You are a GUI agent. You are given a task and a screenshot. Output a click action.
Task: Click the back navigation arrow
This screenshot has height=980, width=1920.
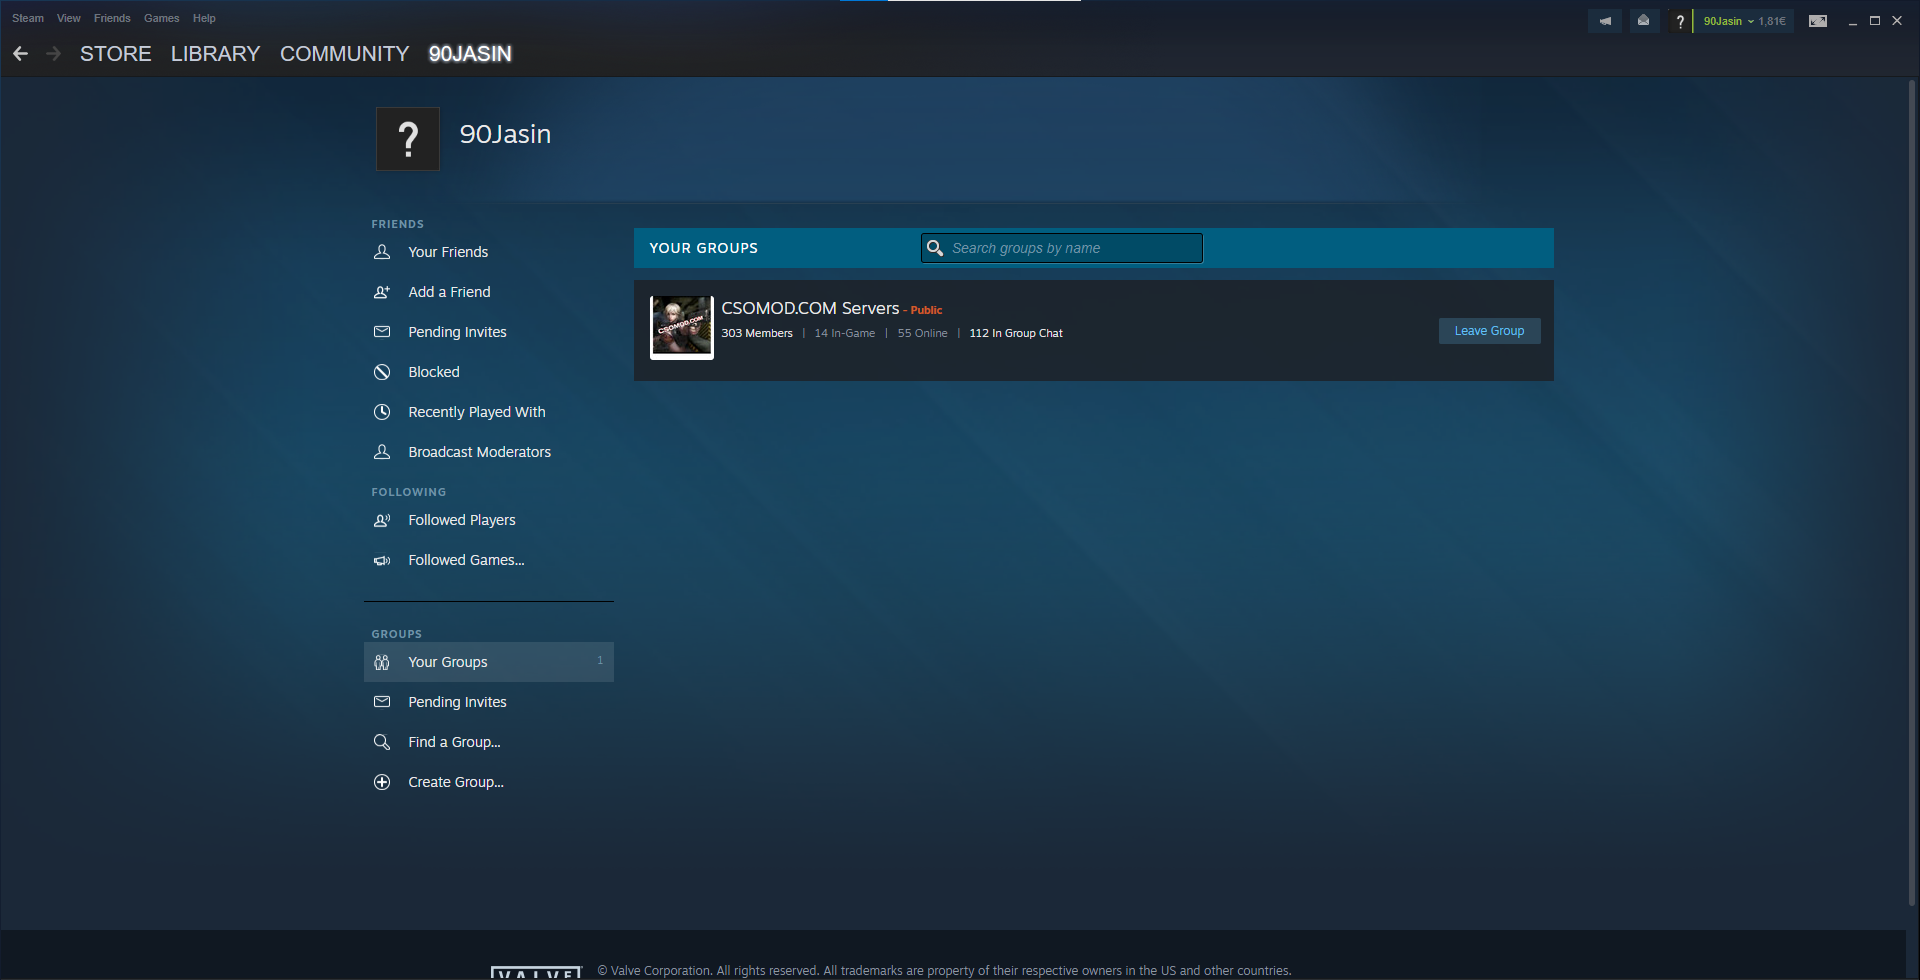pyautogui.click(x=20, y=54)
